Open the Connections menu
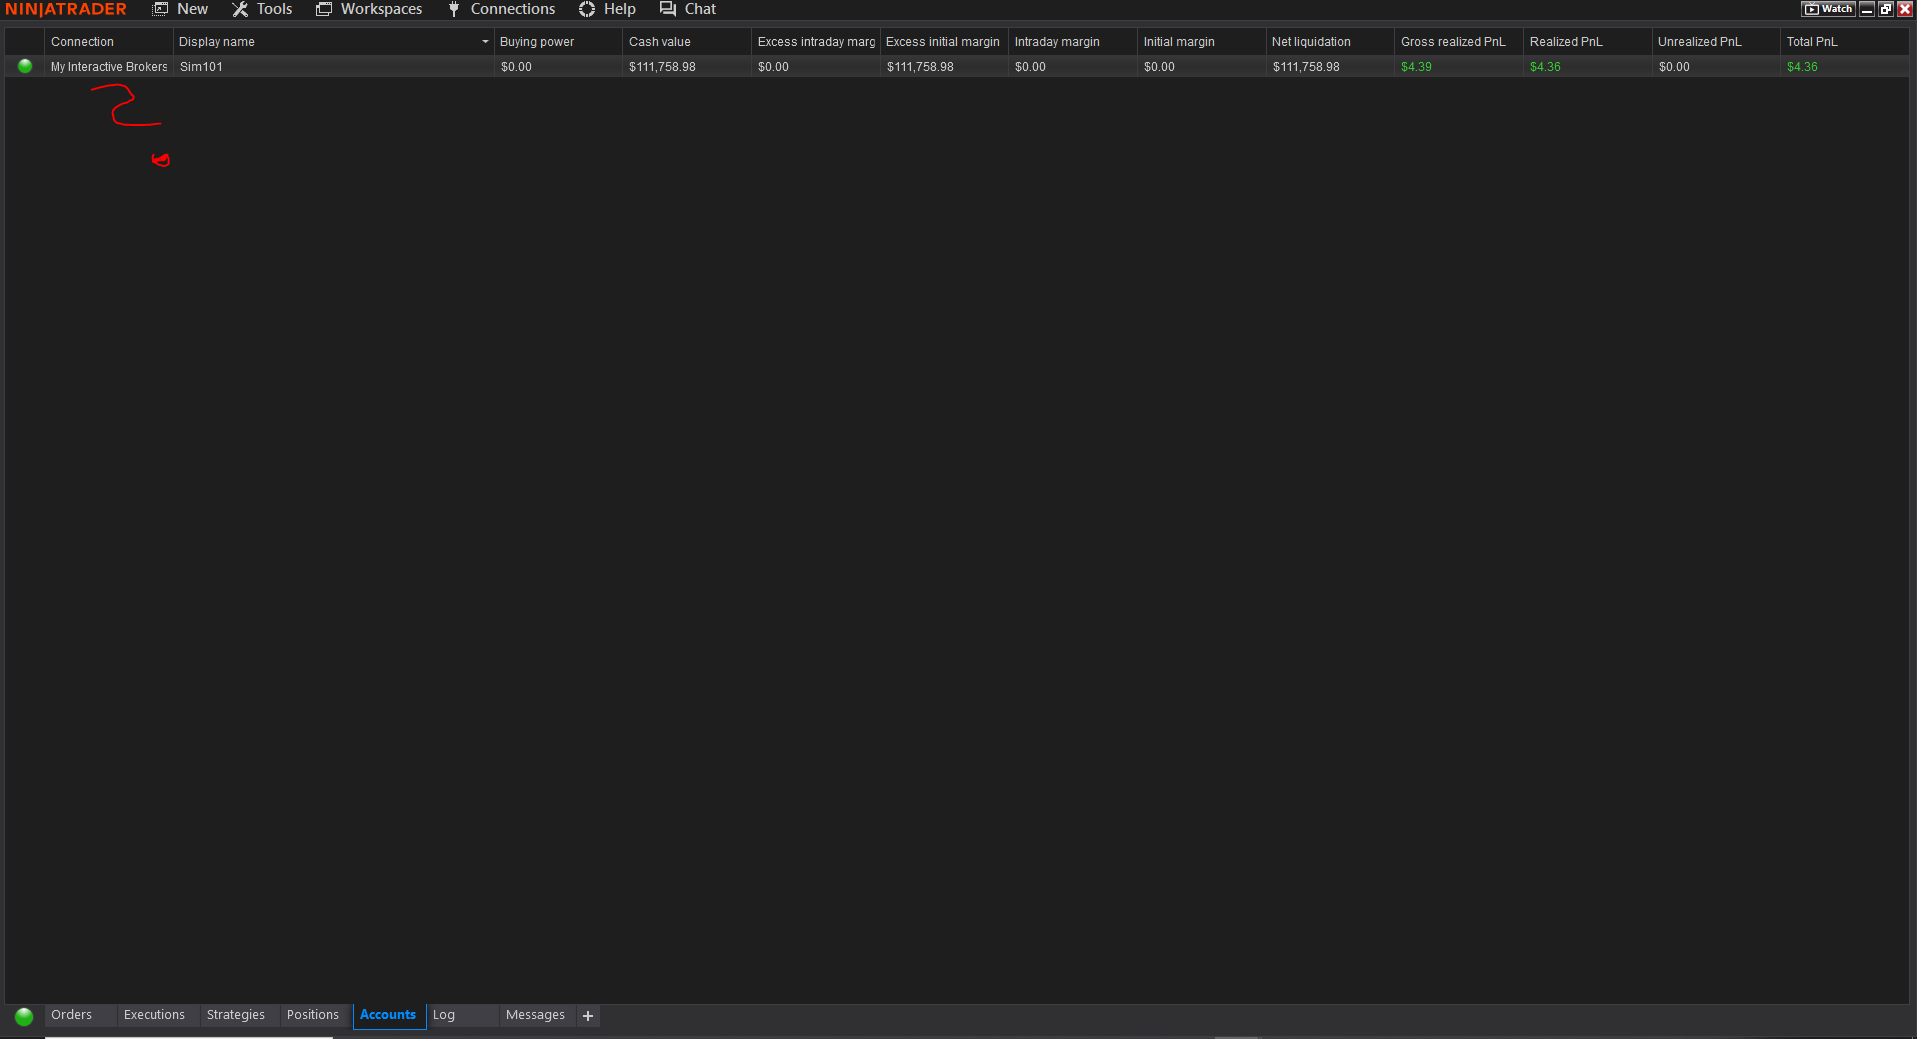The image size is (1917, 1039). tap(501, 9)
